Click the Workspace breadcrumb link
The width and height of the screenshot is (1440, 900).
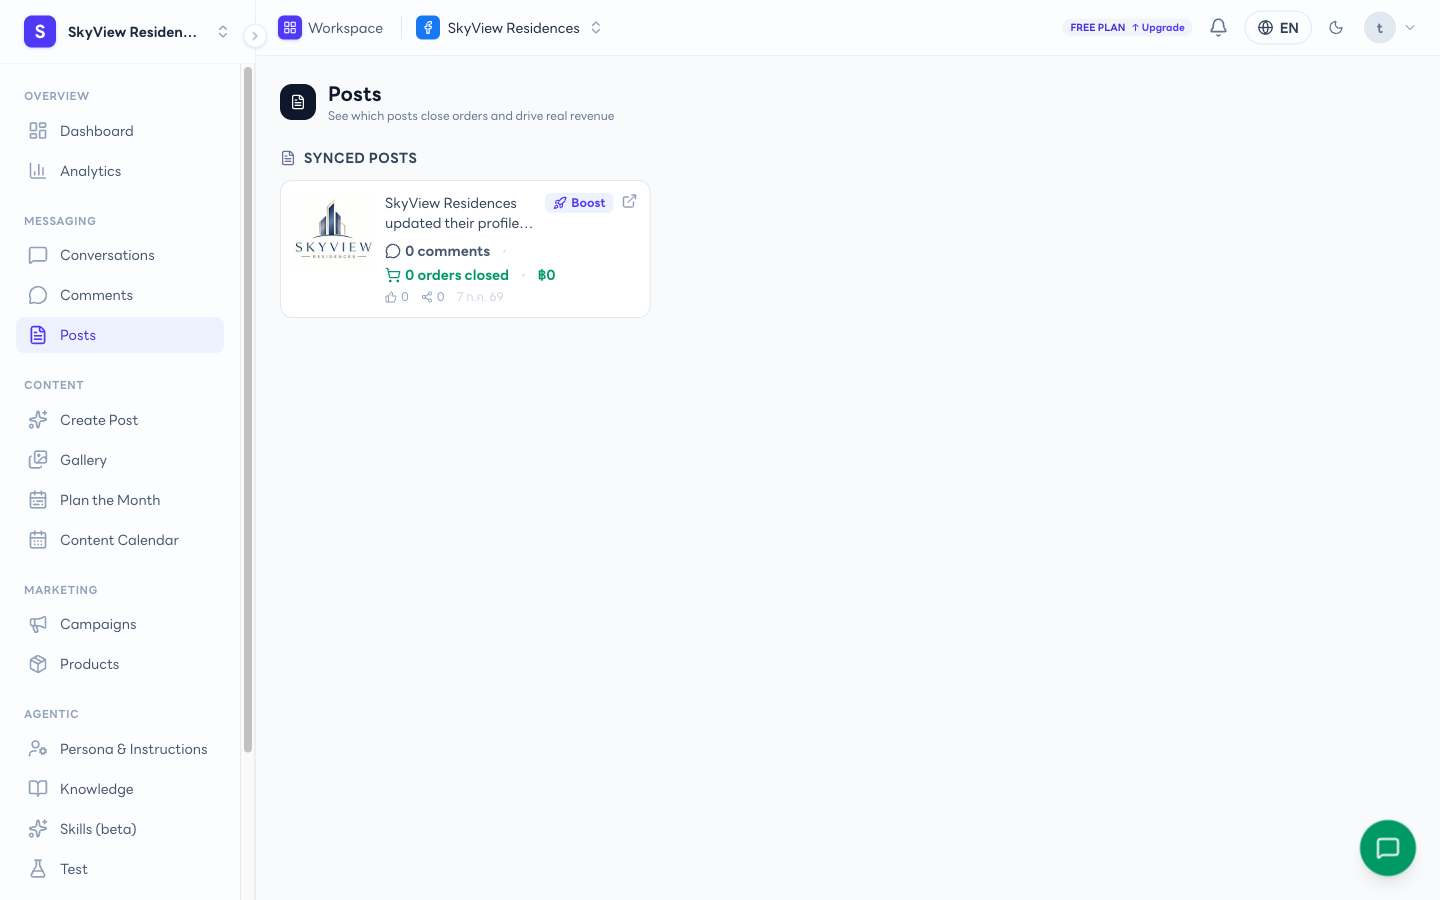[x=345, y=28]
